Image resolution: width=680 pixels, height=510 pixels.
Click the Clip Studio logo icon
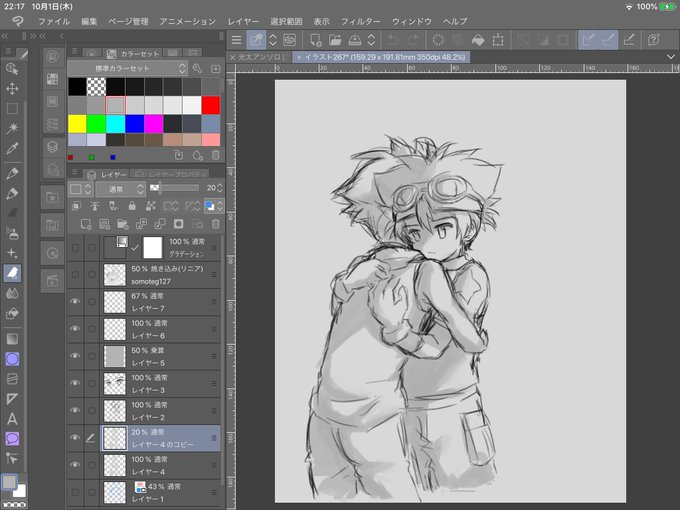pos(18,21)
